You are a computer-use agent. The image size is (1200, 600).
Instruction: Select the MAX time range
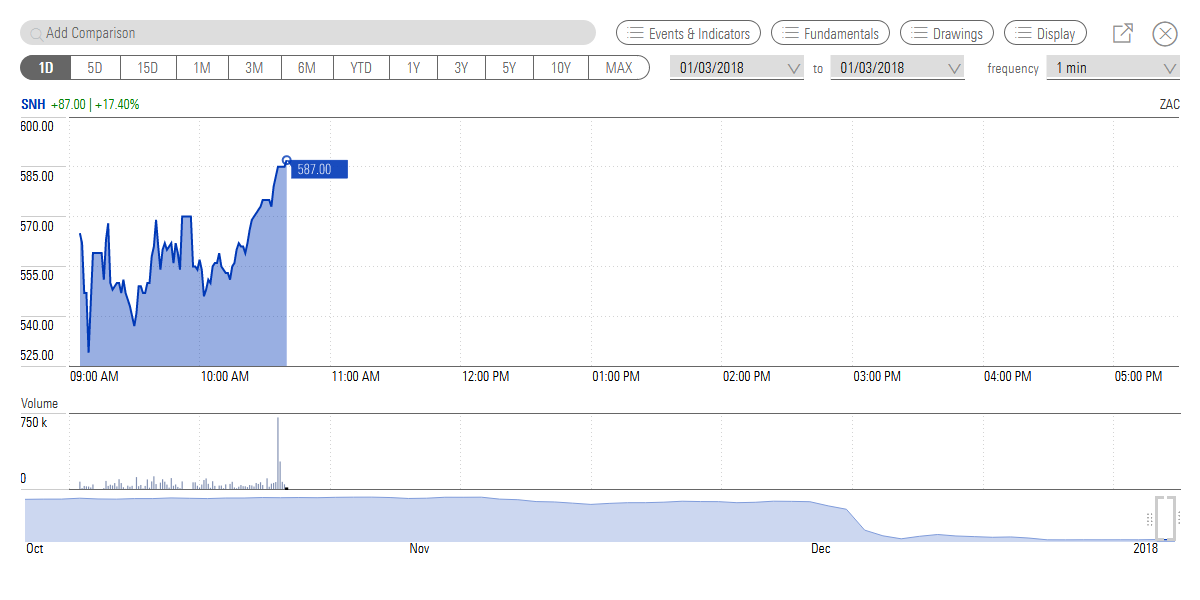[x=613, y=67]
